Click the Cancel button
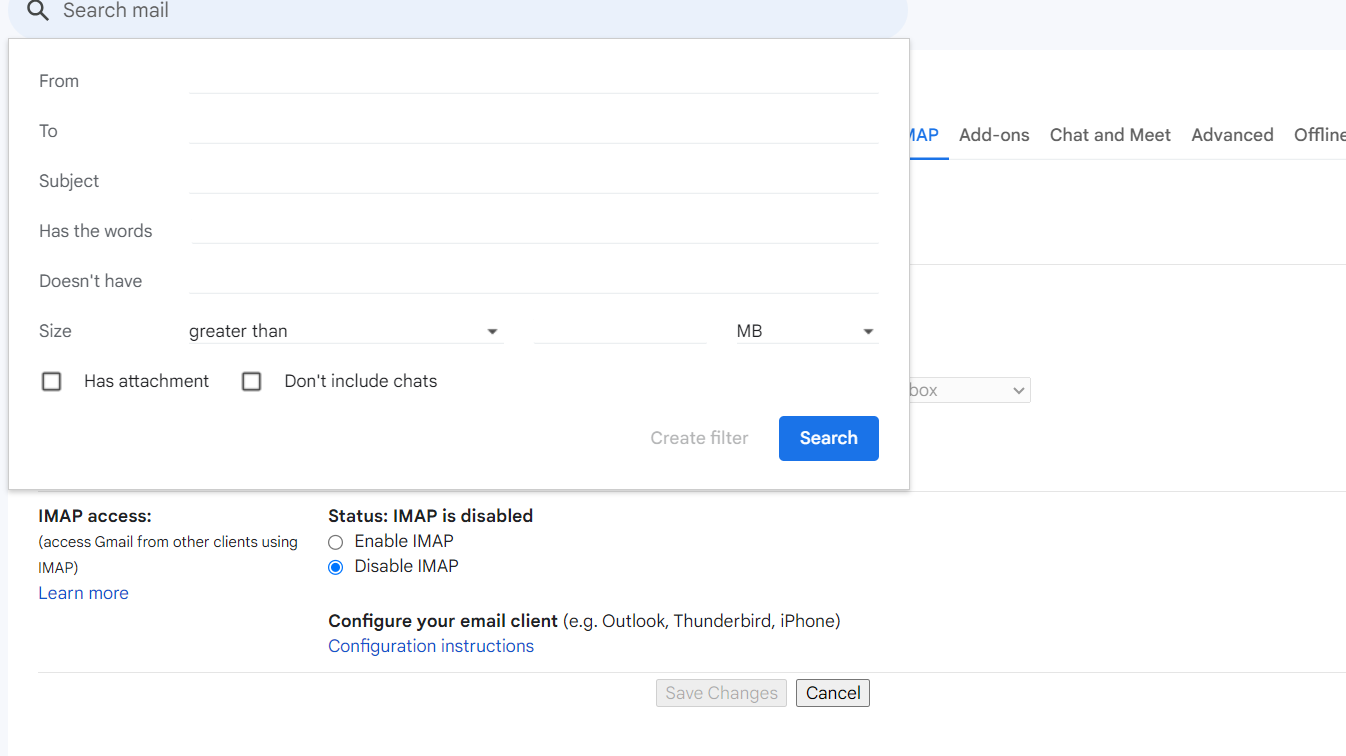Image resolution: width=1346 pixels, height=756 pixels. pyautogui.click(x=833, y=693)
